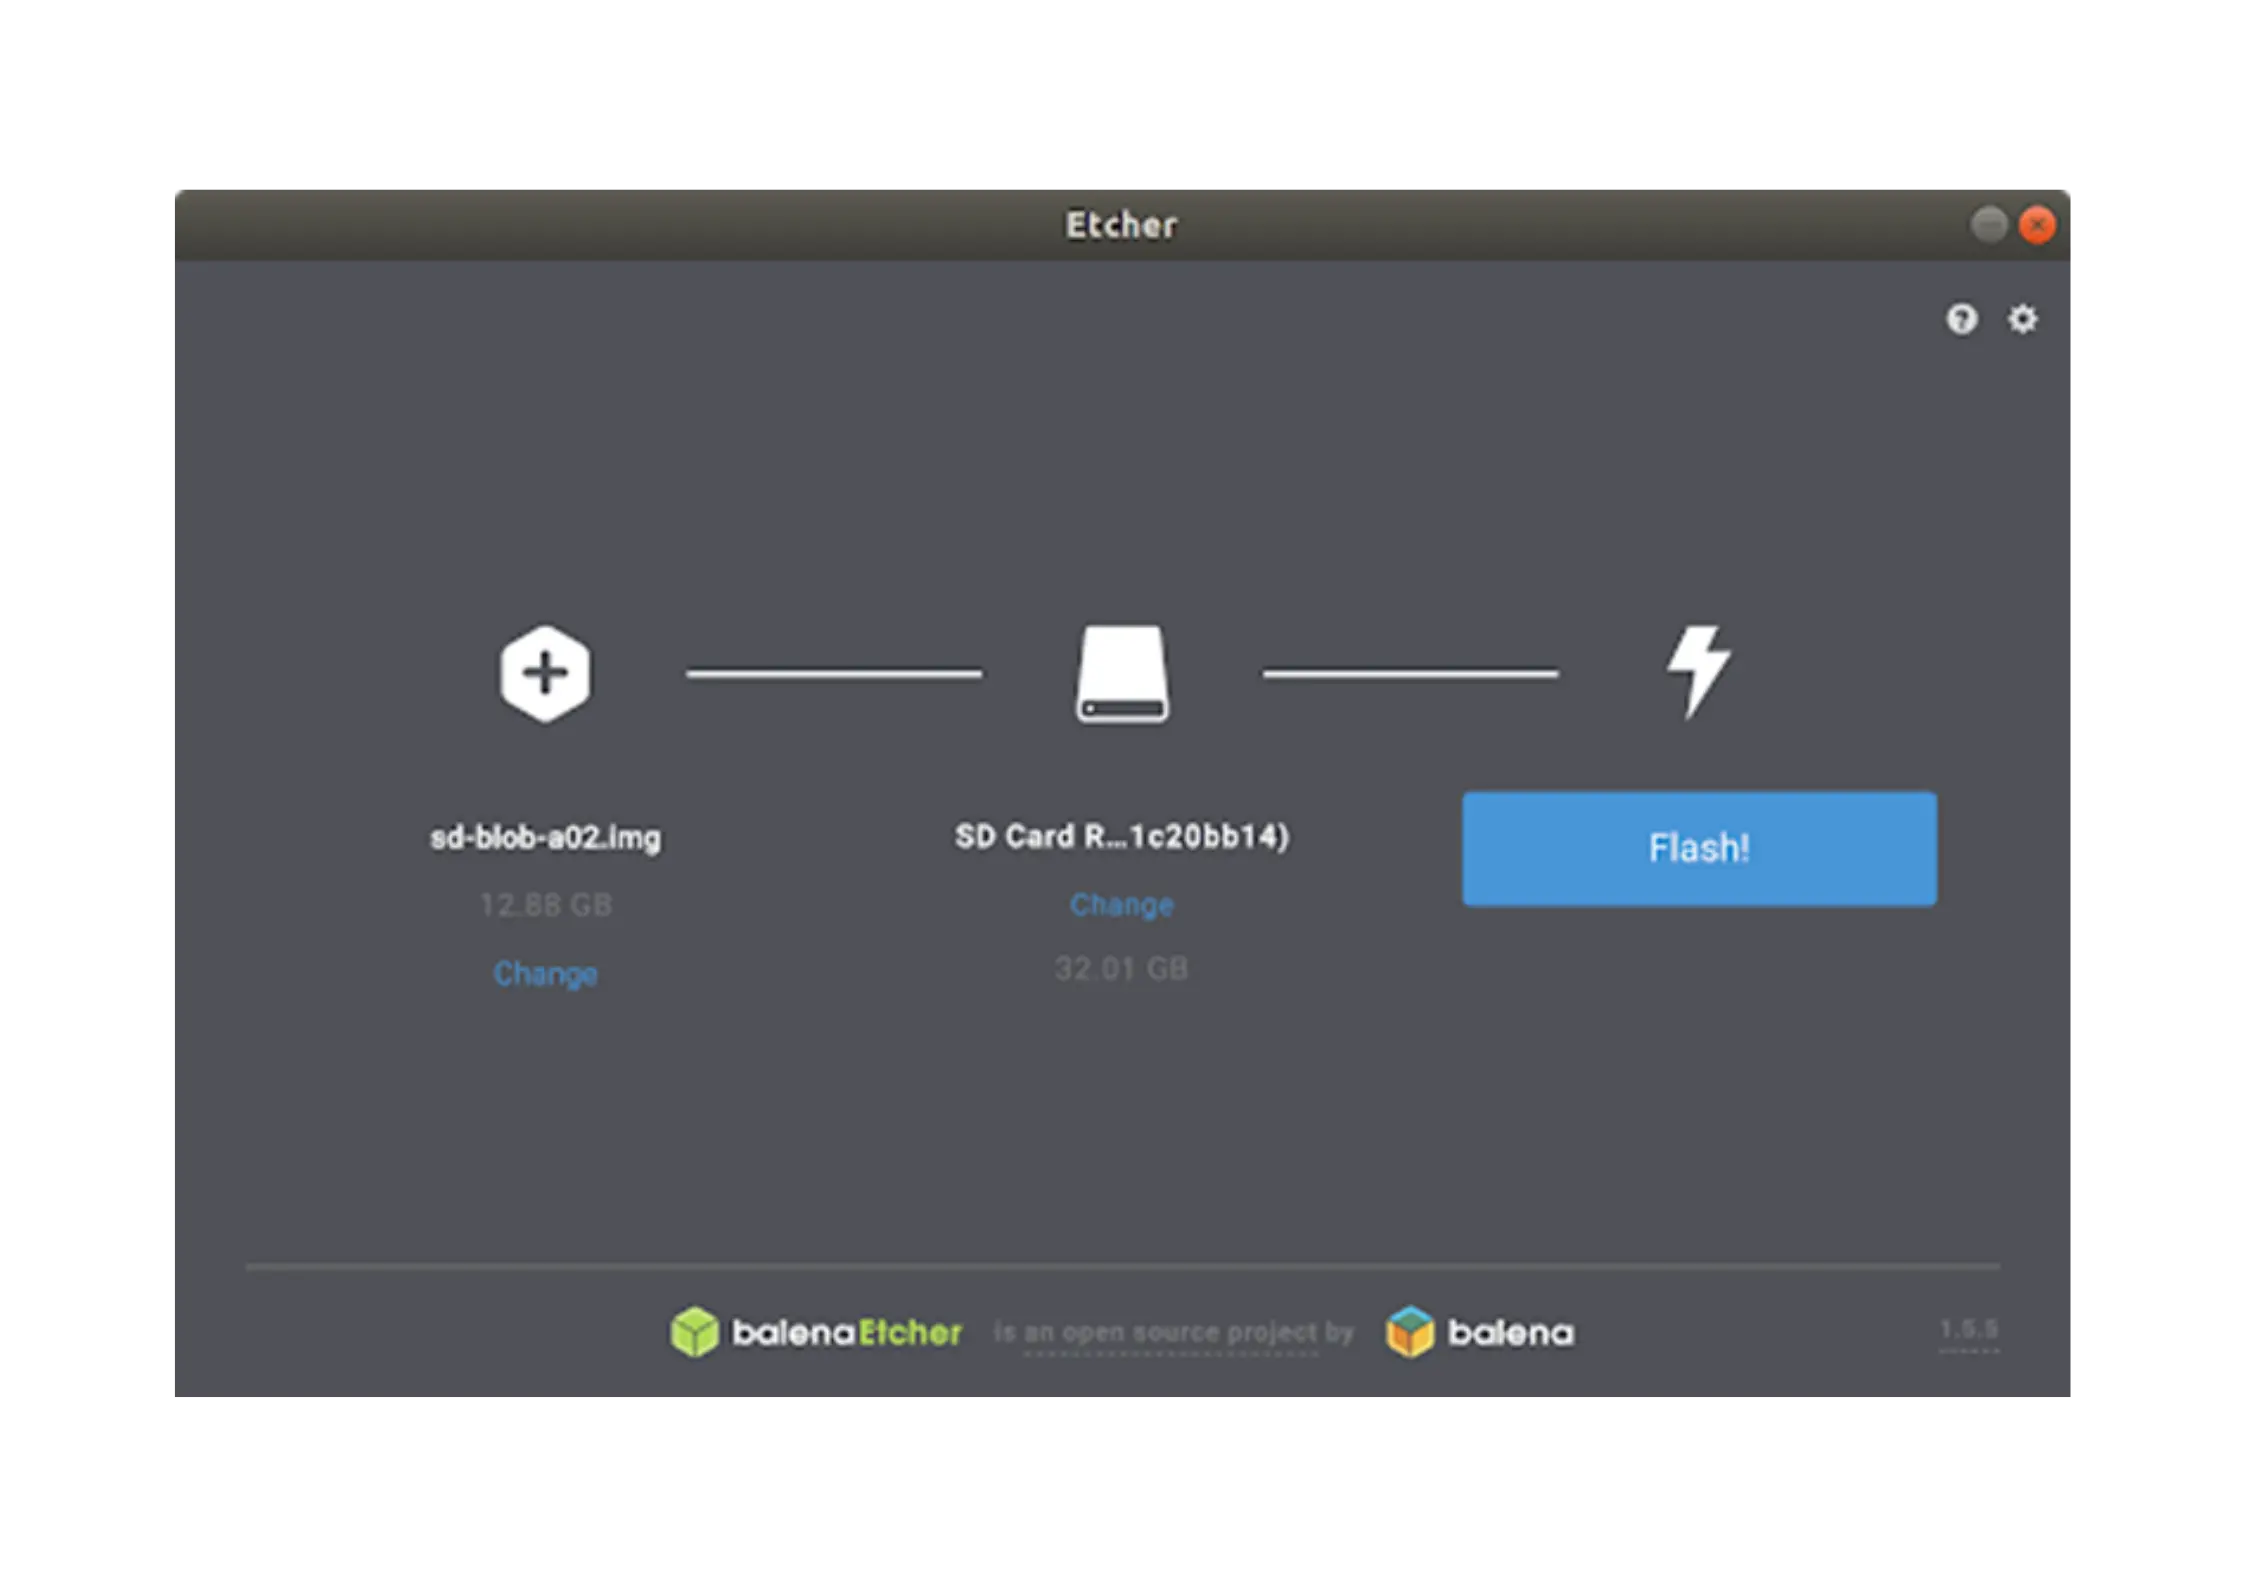Click the balenaEtcher wordmark text
This screenshot has width=2245, height=1587.
click(846, 1333)
